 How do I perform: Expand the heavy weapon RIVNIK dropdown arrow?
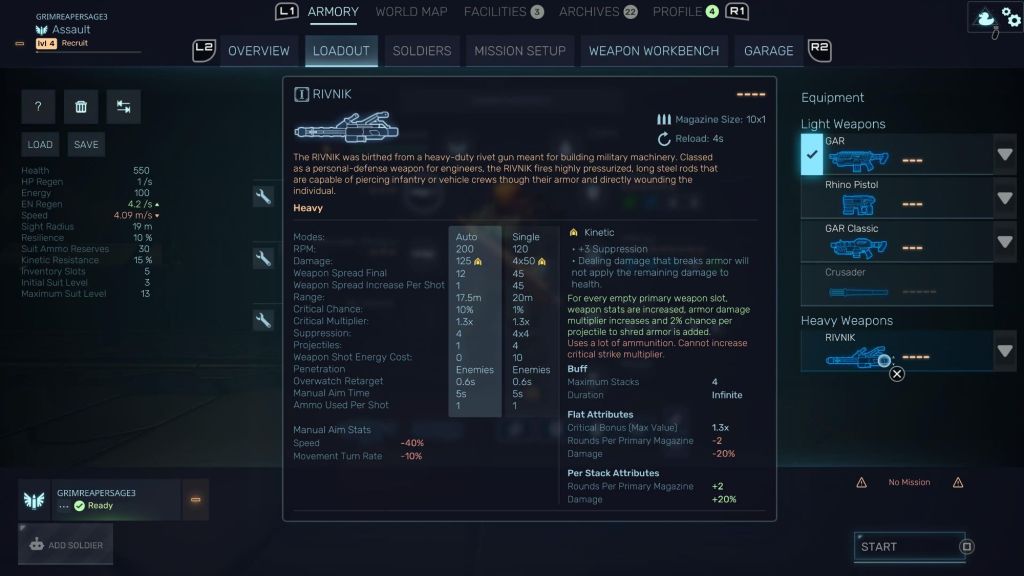tap(1004, 351)
